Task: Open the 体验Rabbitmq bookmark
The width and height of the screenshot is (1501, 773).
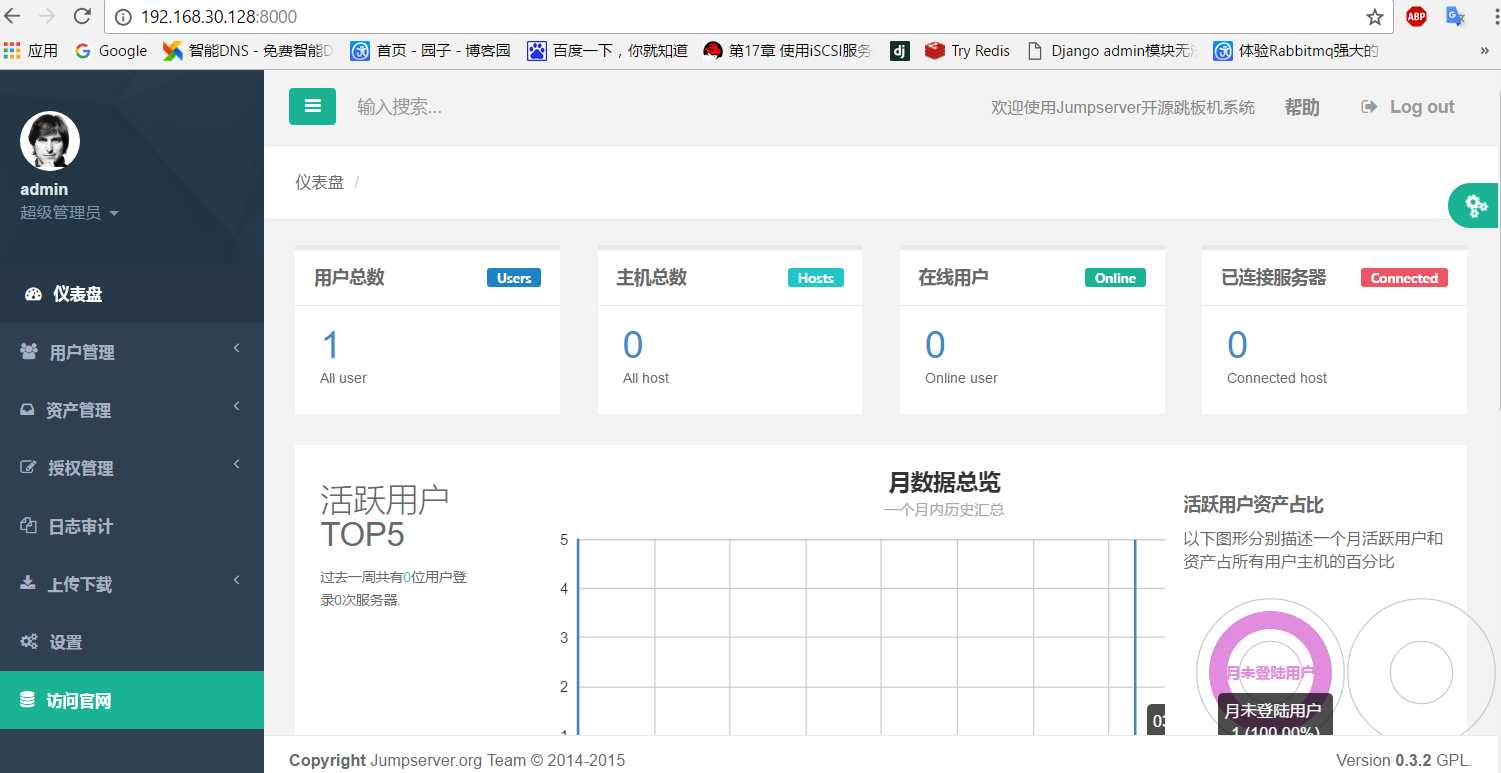Action: [x=1296, y=50]
